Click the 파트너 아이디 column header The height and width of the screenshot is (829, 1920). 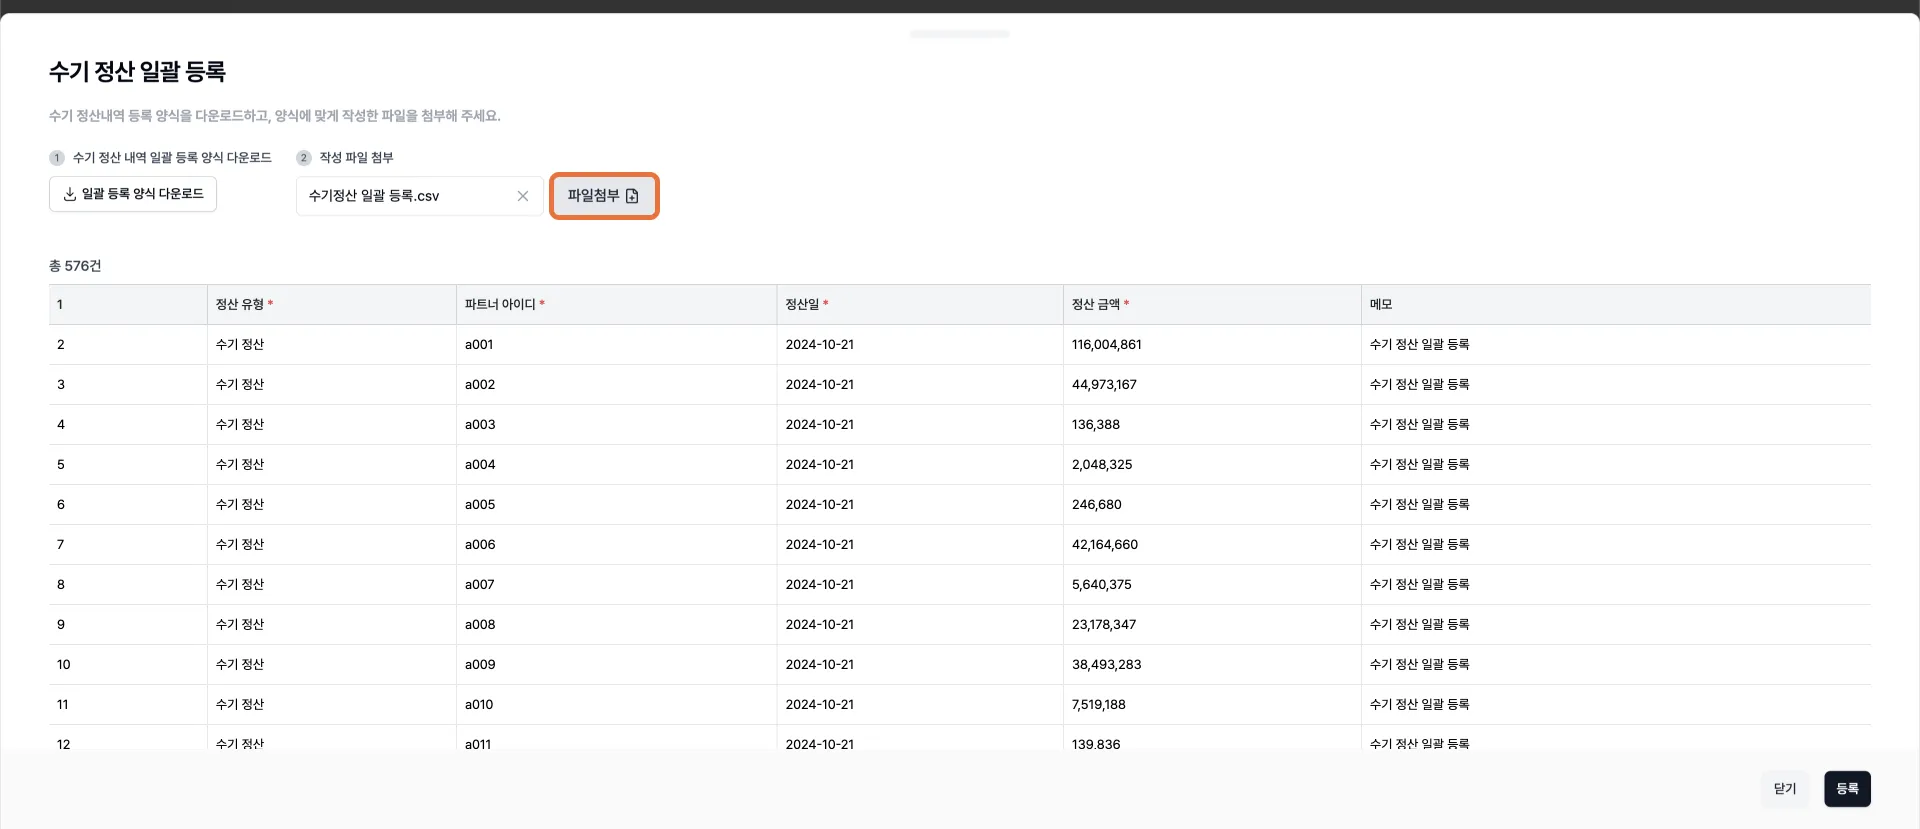pos(500,305)
